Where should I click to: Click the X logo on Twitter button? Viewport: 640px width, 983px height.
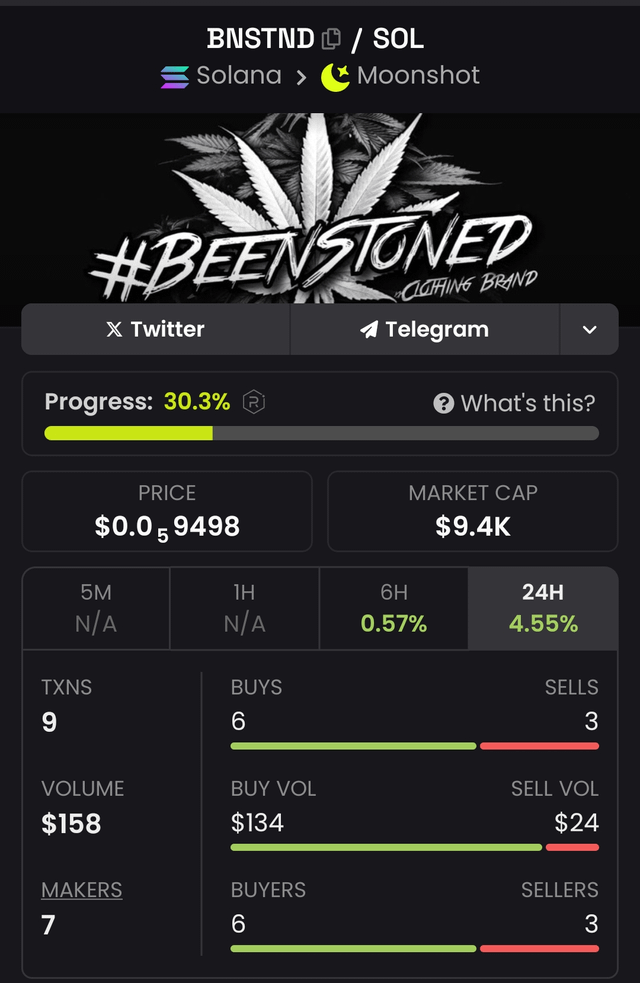click(115, 330)
